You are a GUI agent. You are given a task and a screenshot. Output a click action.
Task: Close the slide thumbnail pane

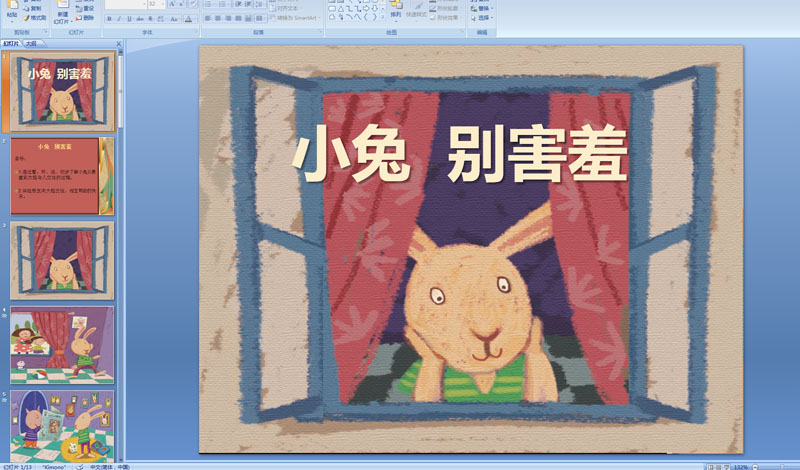(x=119, y=44)
